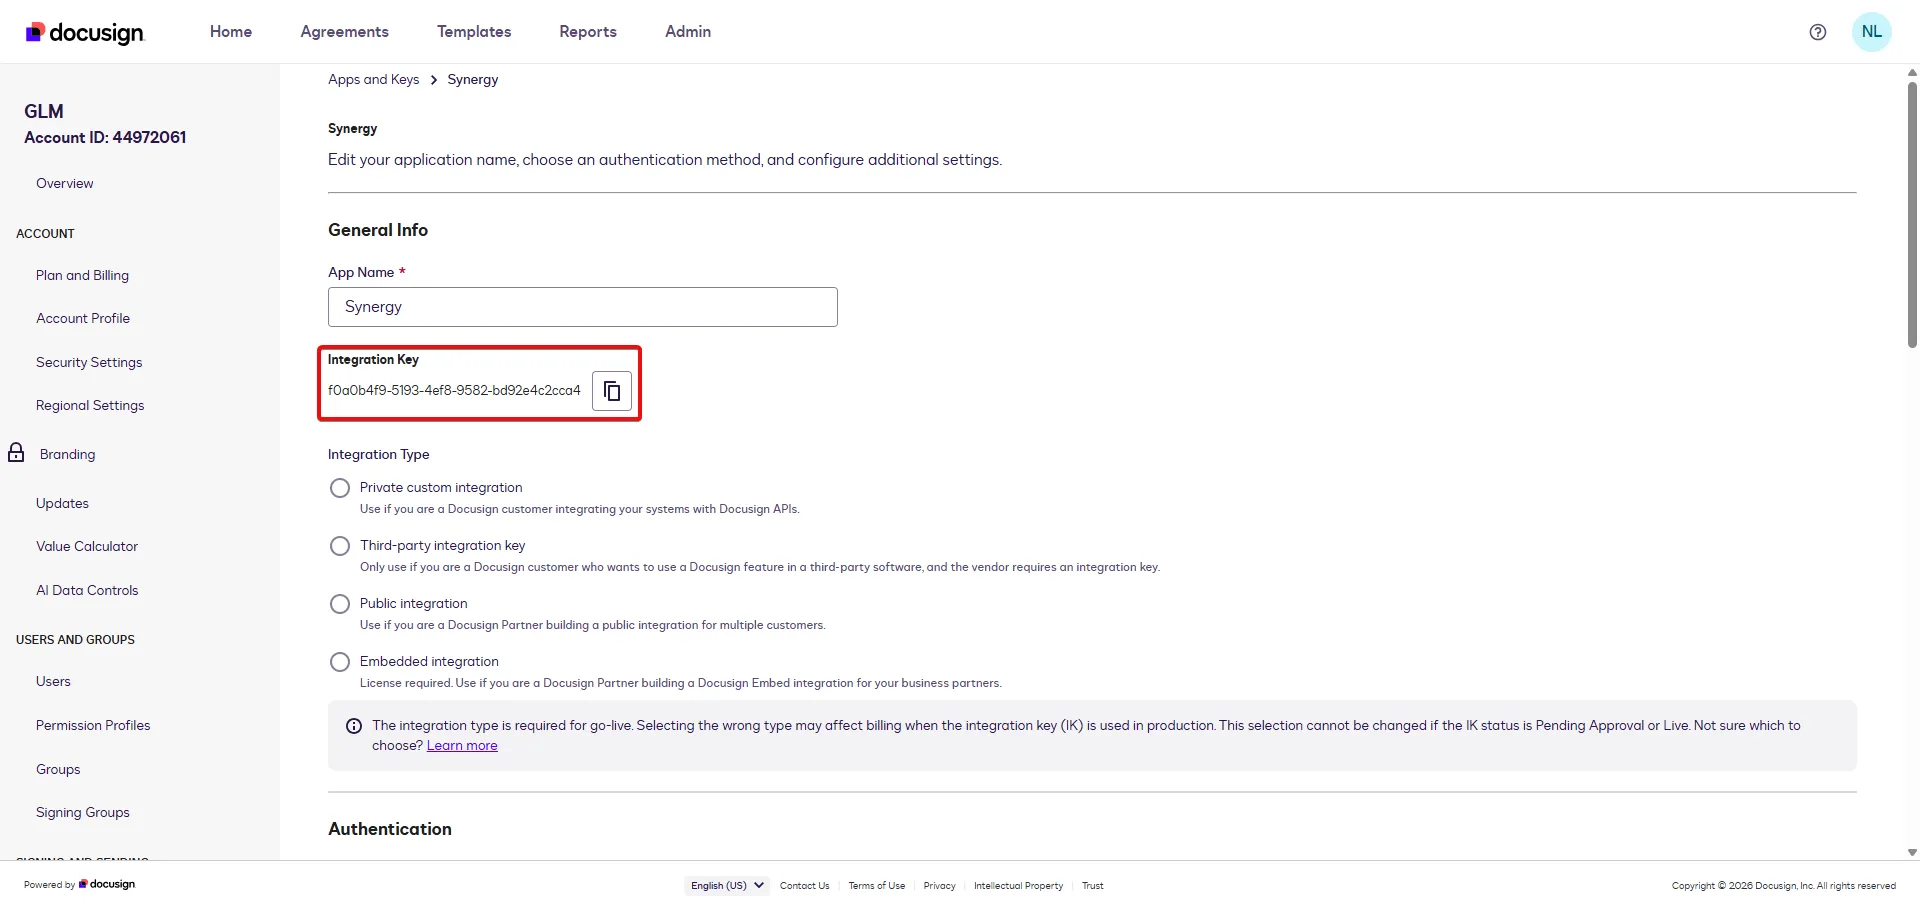
Task: Open the Reports menu
Action: [587, 31]
